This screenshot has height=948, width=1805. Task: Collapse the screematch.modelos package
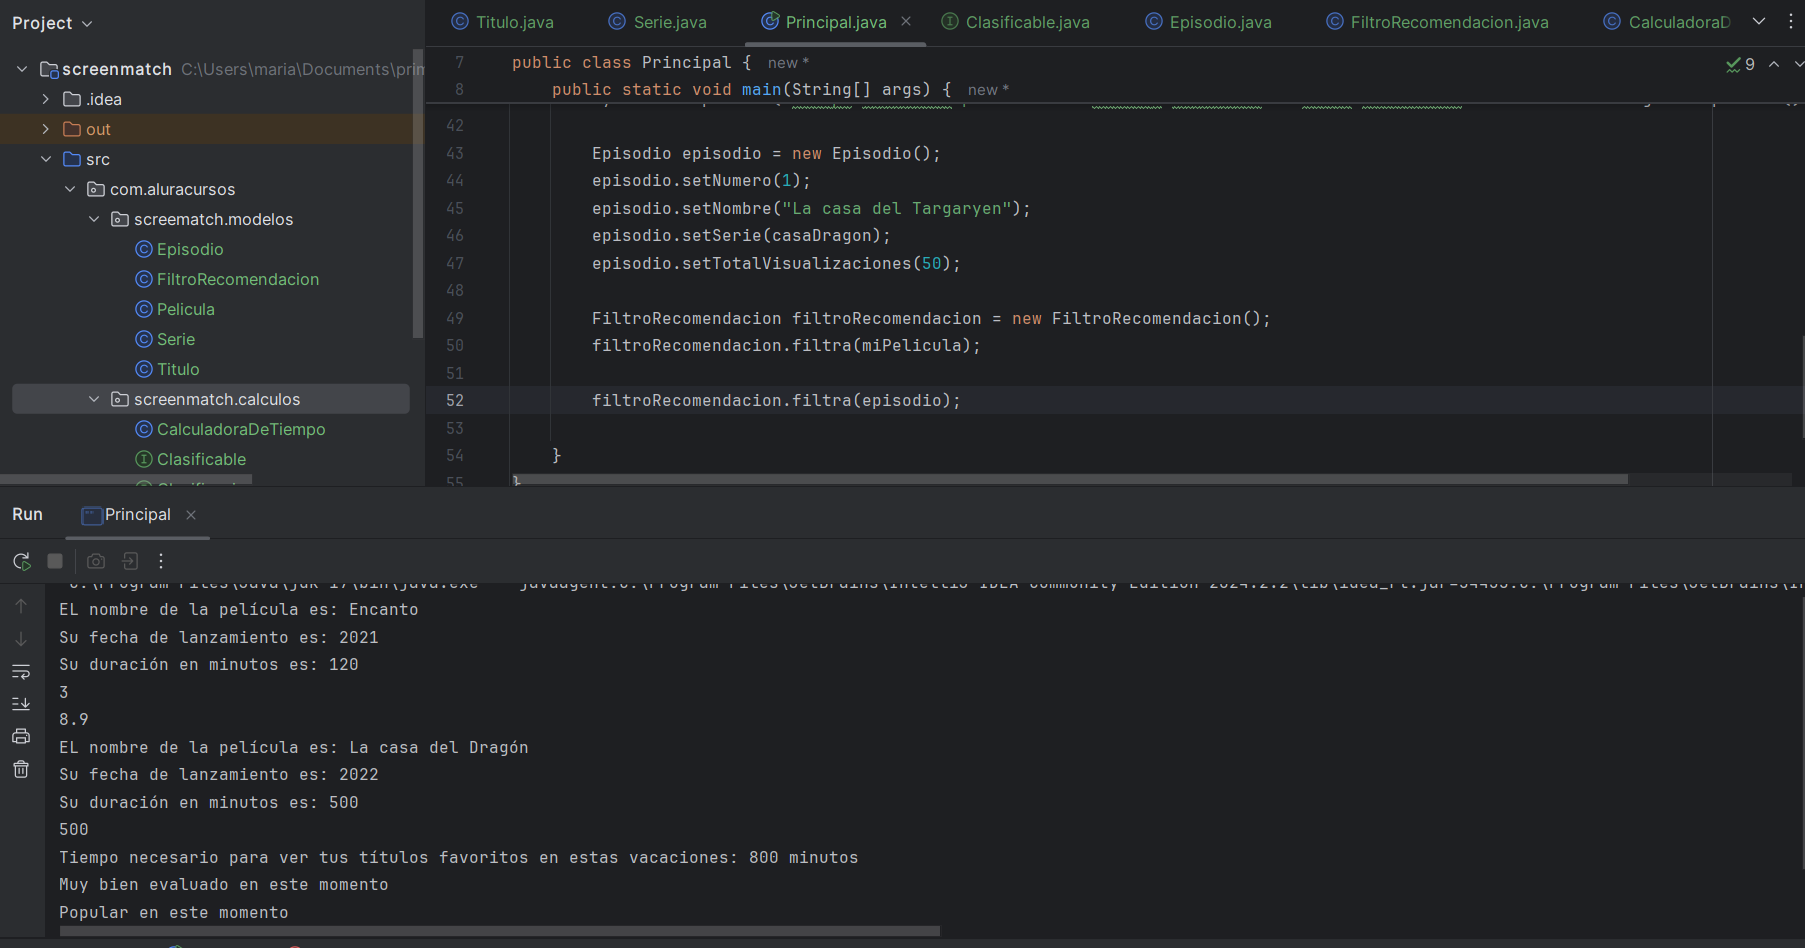pos(94,219)
